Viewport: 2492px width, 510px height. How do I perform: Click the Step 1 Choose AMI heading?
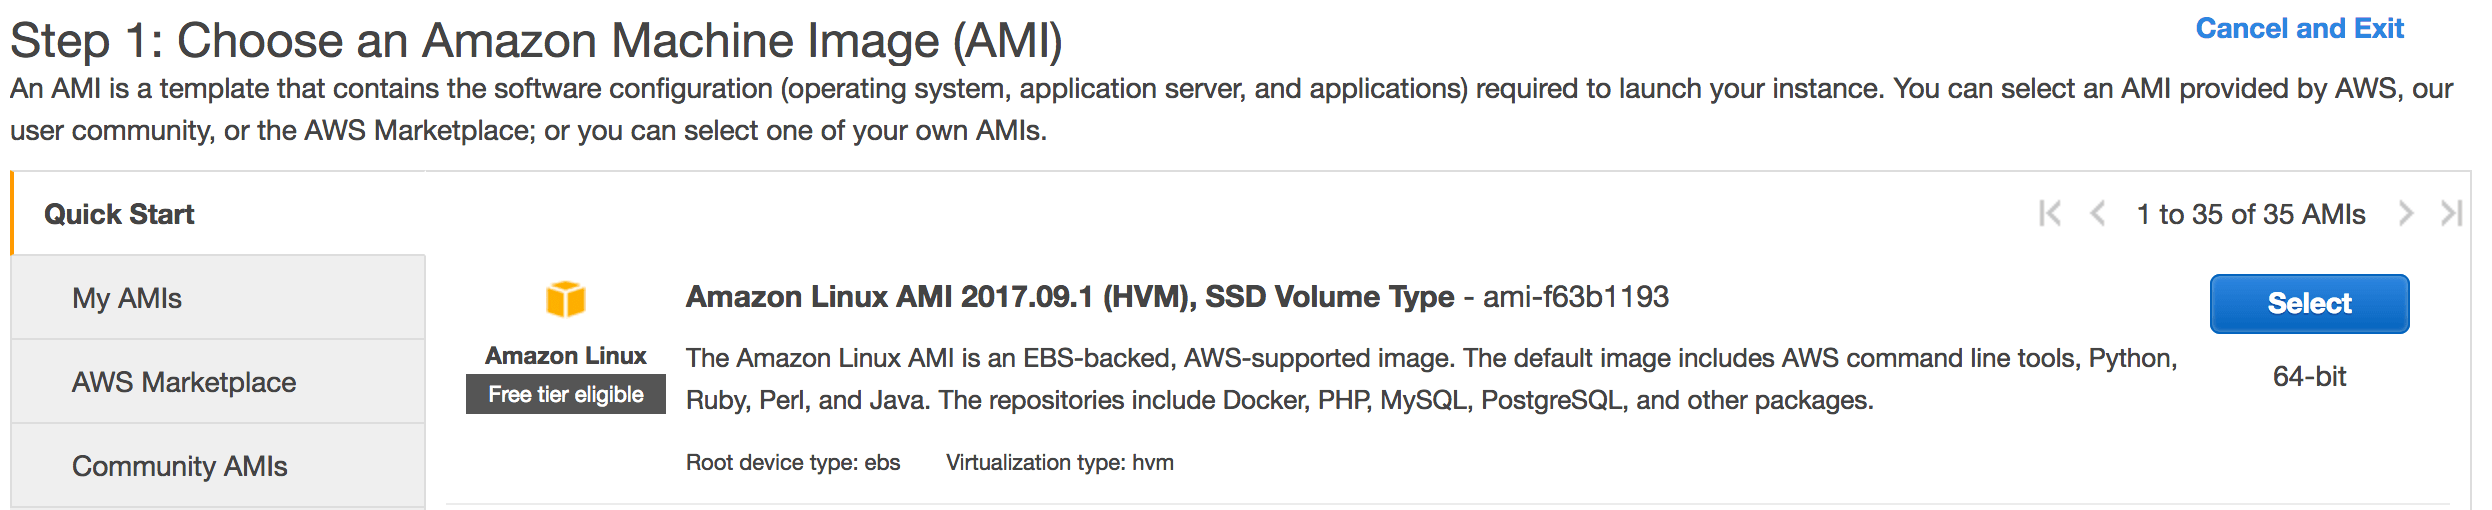point(536,42)
